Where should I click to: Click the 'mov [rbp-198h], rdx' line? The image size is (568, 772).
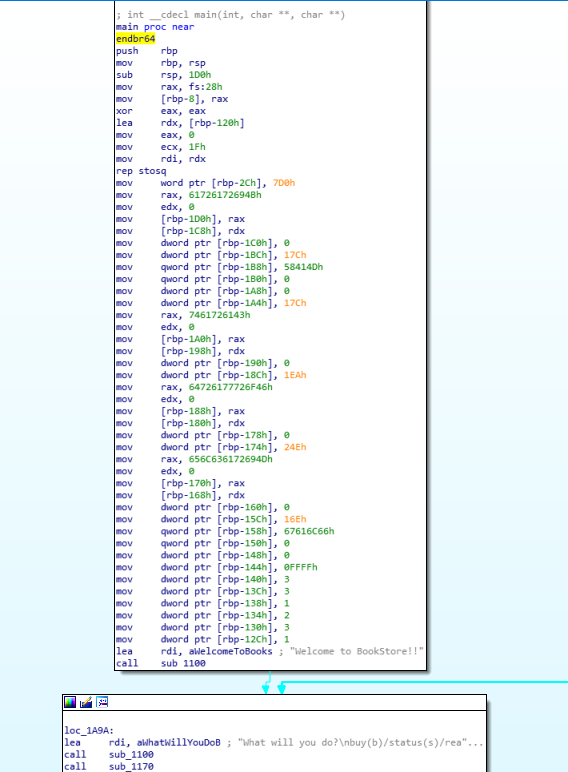tap(181, 351)
